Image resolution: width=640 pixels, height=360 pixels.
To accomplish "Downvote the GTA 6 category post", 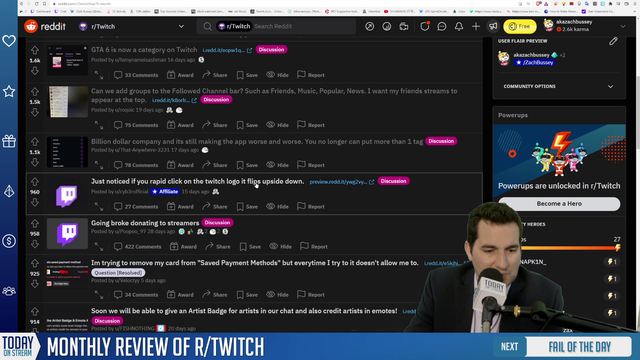I will 35,71.
